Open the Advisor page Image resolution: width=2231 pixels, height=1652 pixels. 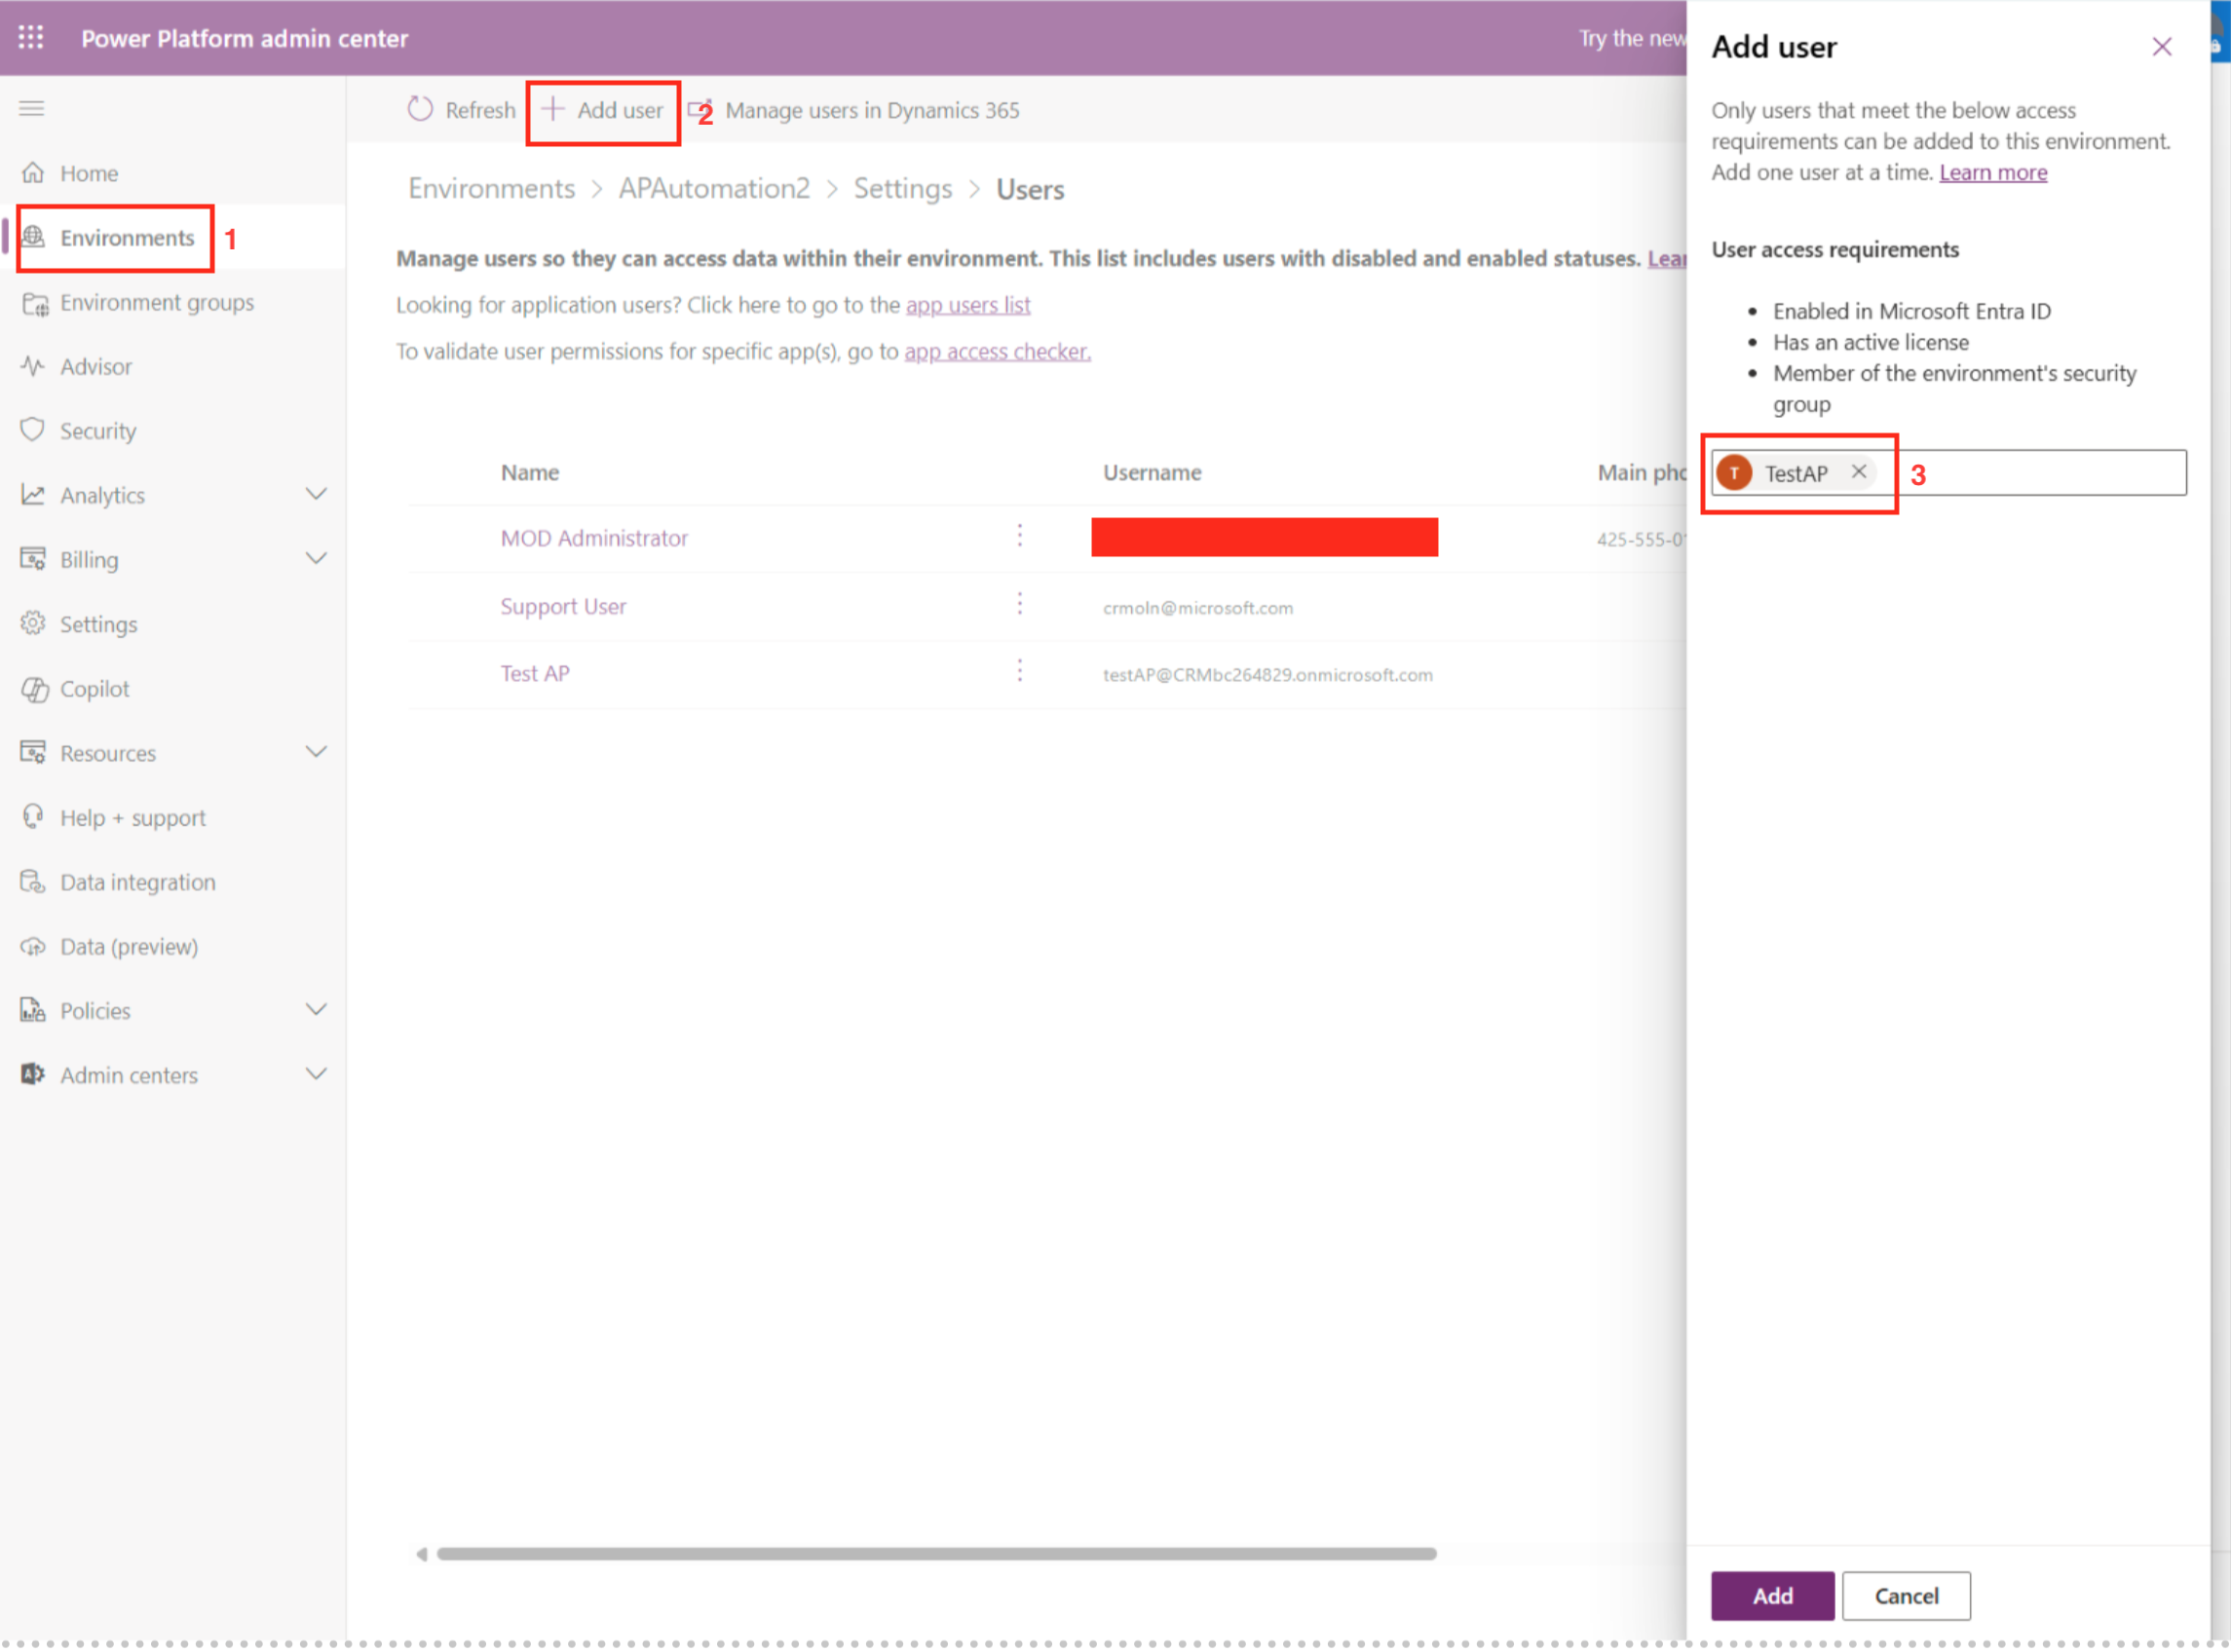95,366
